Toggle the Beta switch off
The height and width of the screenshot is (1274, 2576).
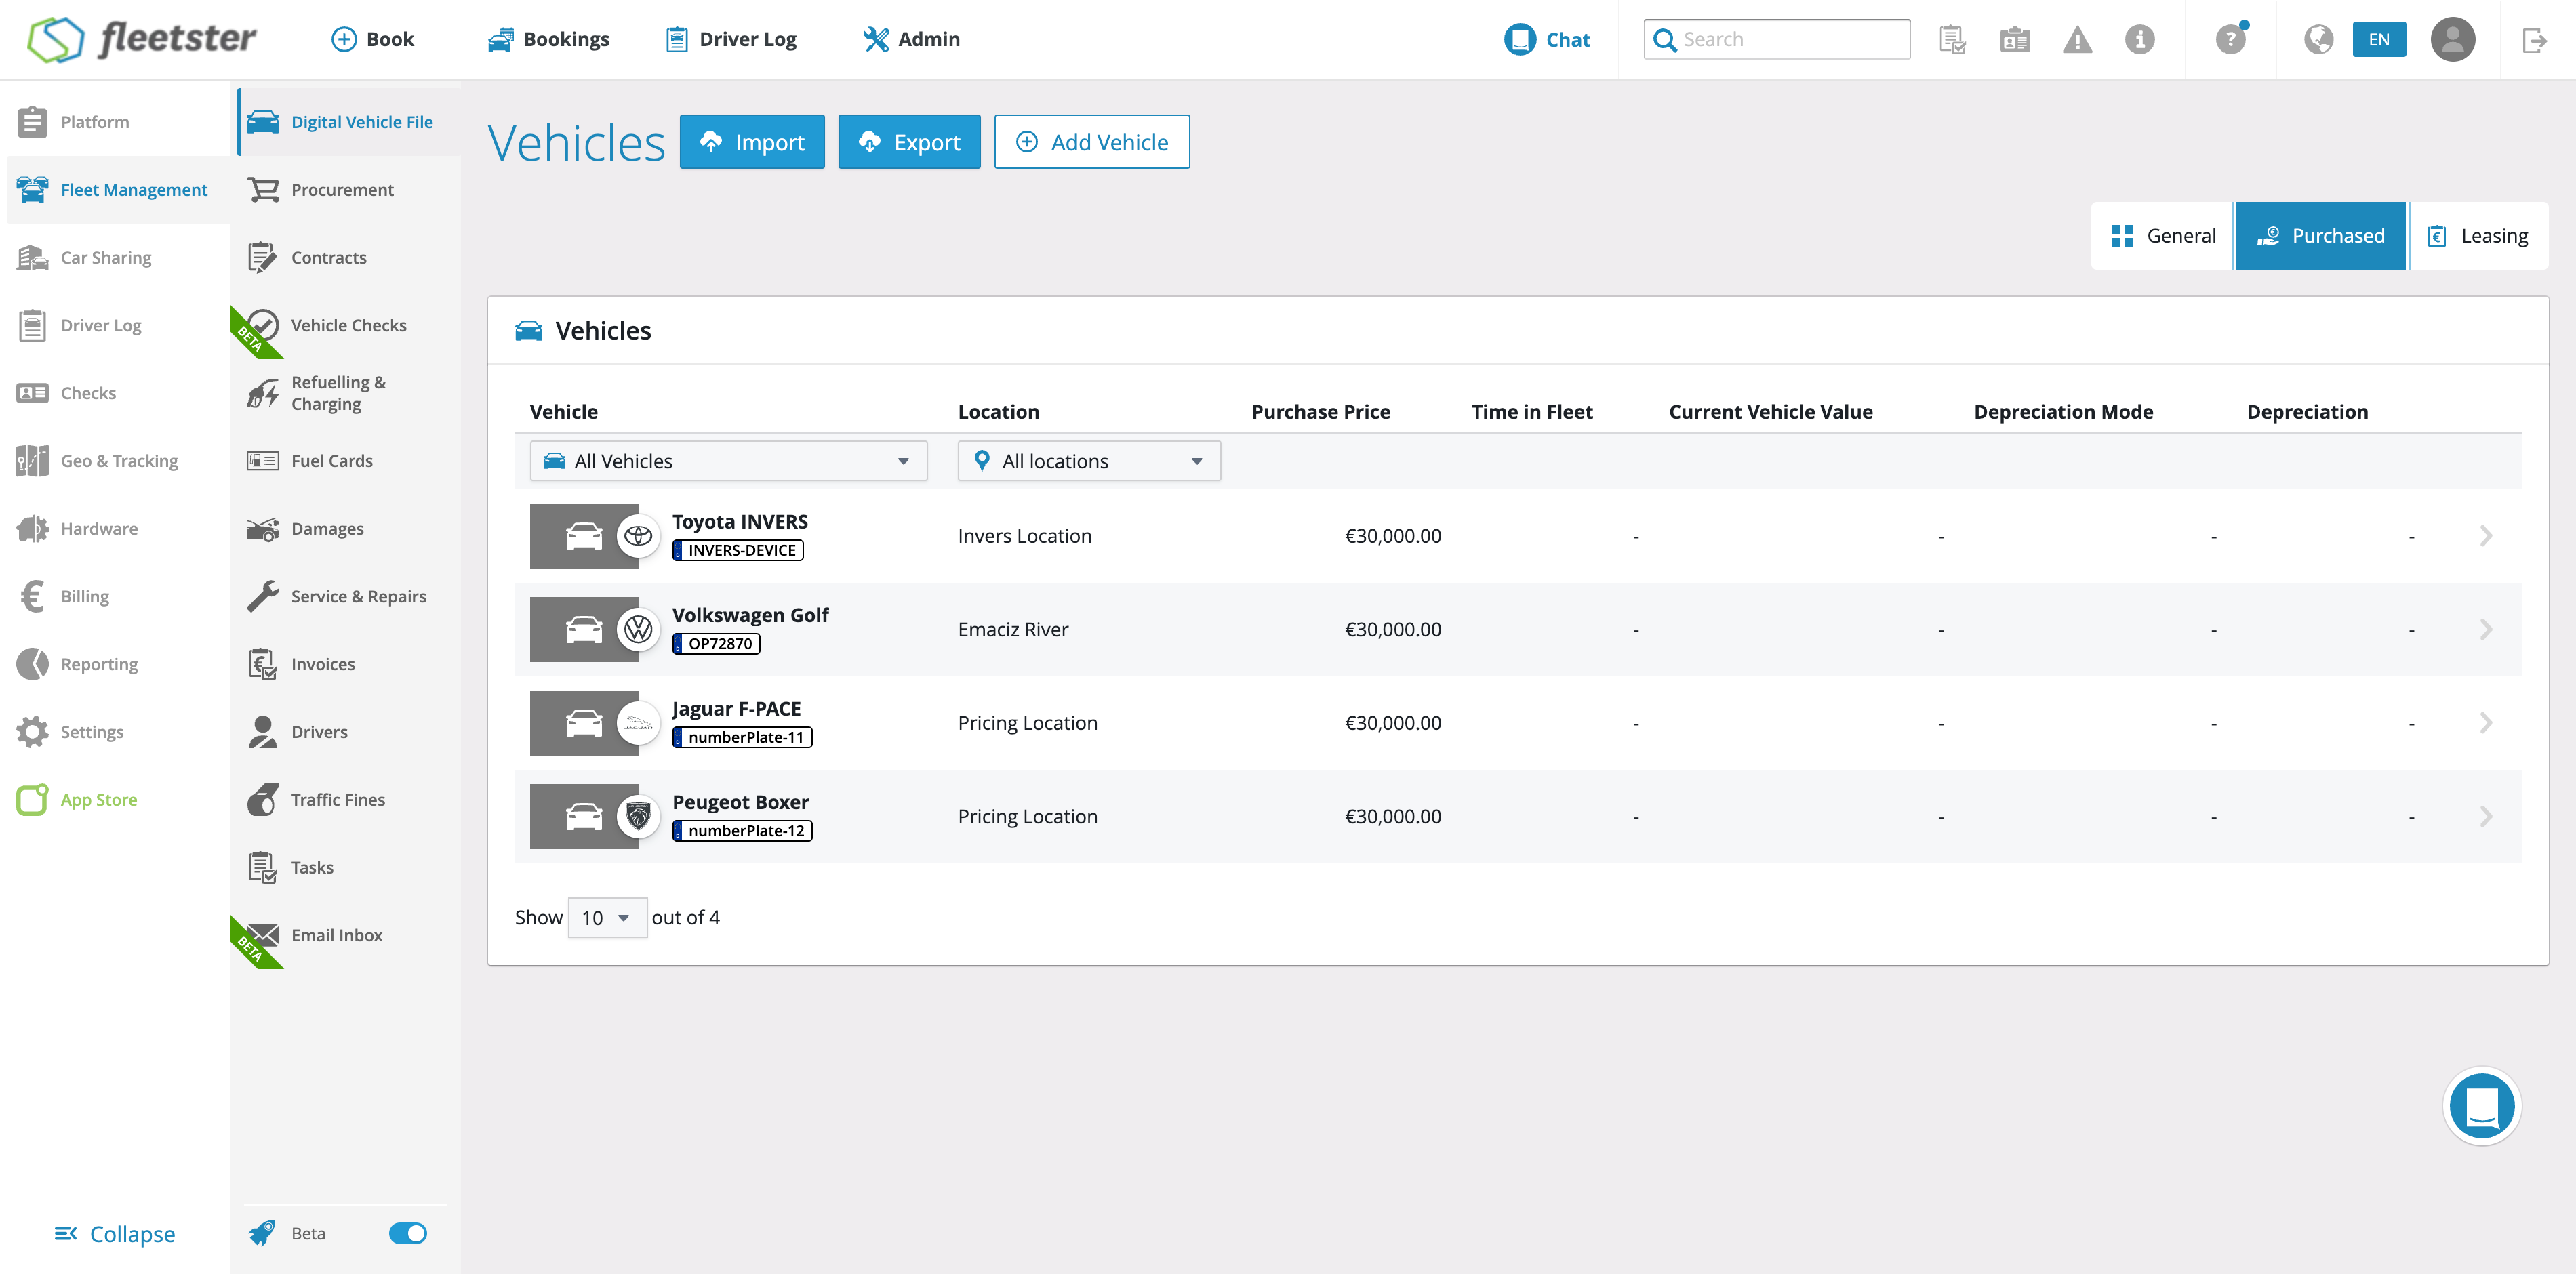tap(407, 1233)
